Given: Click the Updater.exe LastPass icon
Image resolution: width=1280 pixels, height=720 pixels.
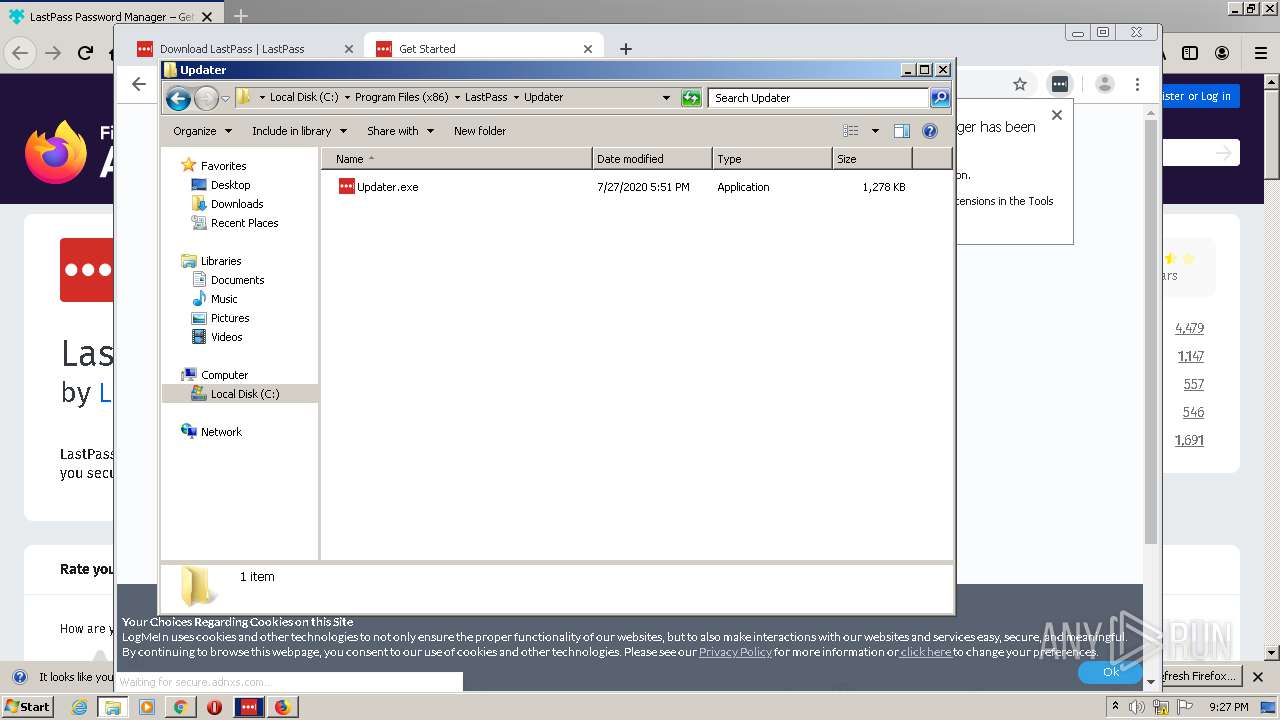Looking at the screenshot, I should click(x=346, y=186).
